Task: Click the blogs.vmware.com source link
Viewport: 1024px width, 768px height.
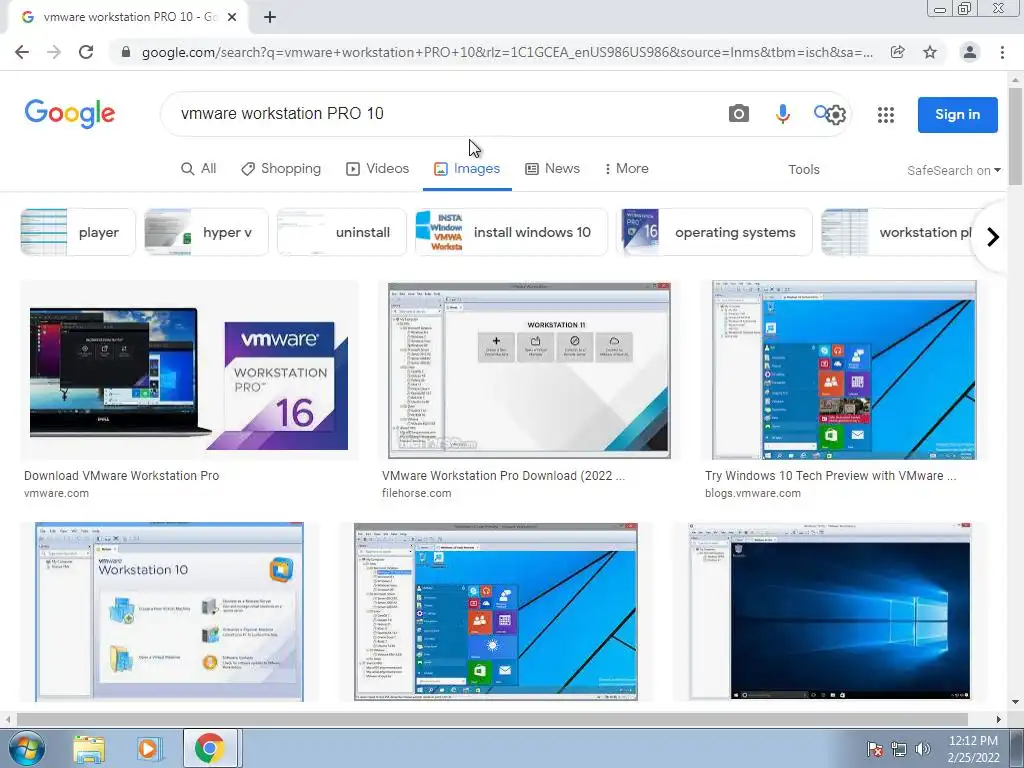Action: pos(752,493)
